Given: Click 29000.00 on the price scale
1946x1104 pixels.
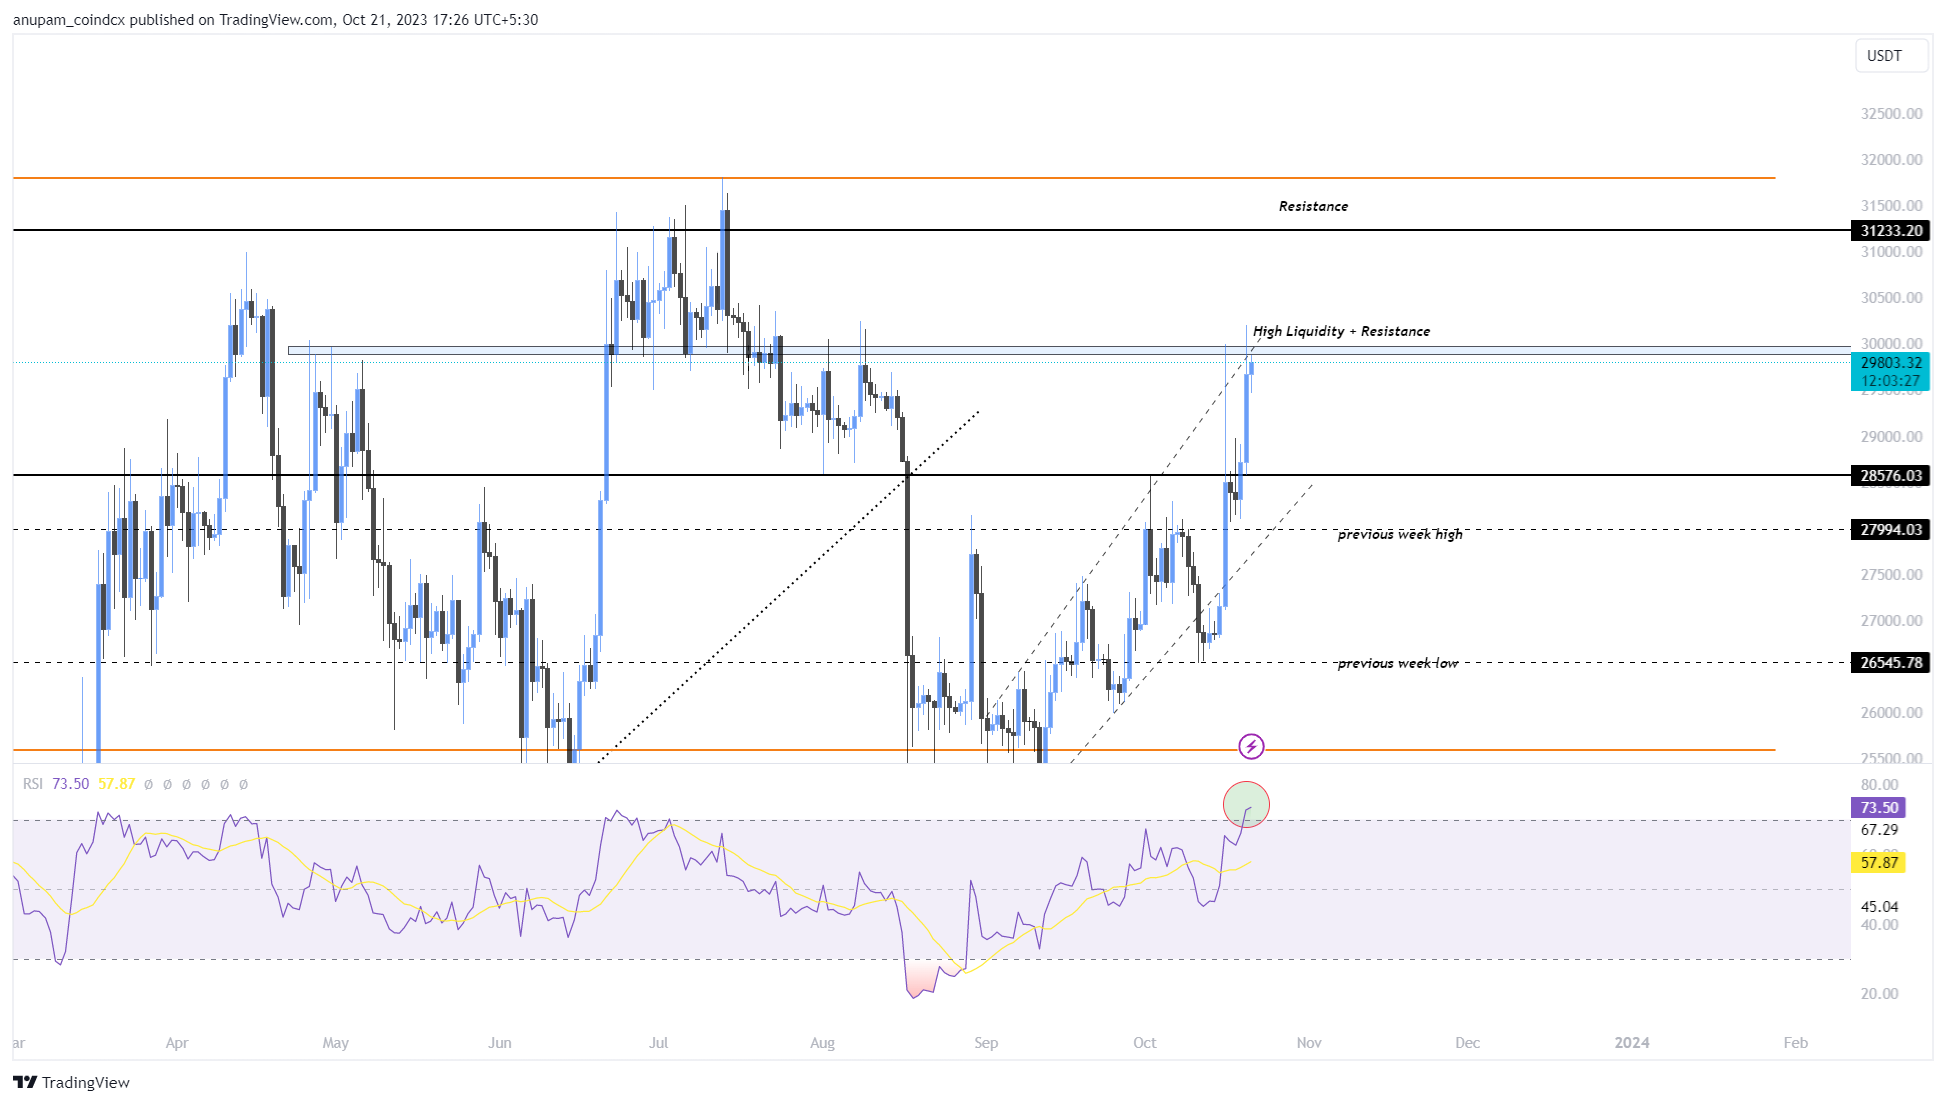Looking at the screenshot, I should click(x=1891, y=437).
